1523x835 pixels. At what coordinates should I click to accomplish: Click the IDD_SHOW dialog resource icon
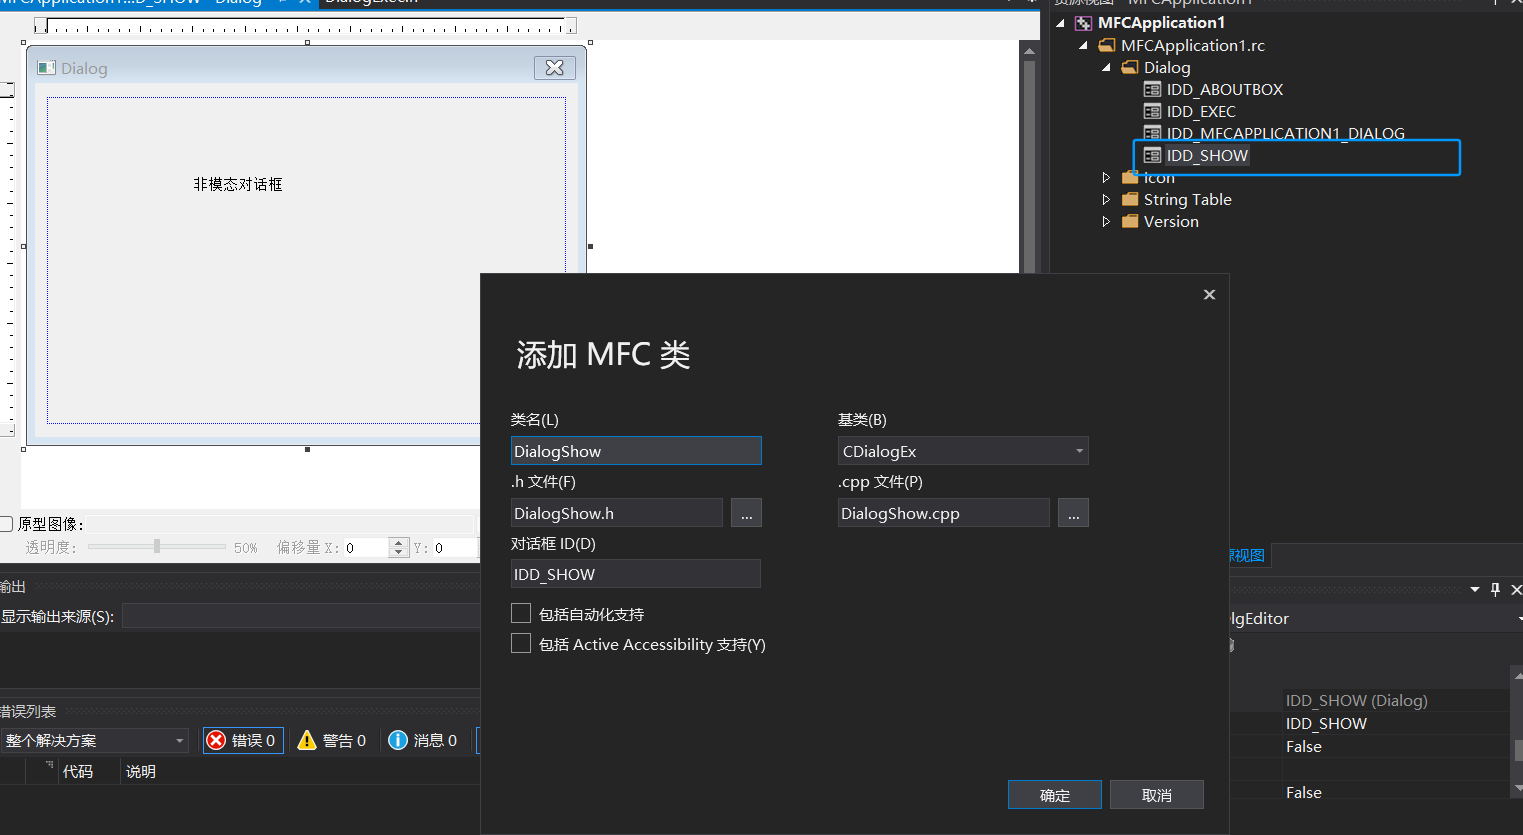(x=1152, y=155)
